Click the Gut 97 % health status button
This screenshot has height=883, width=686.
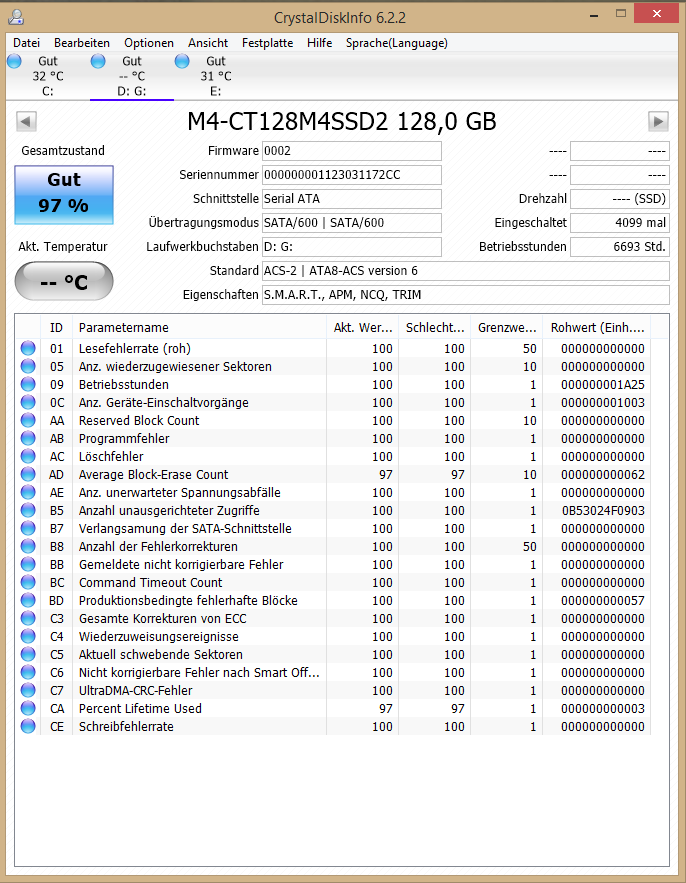coord(64,195)
